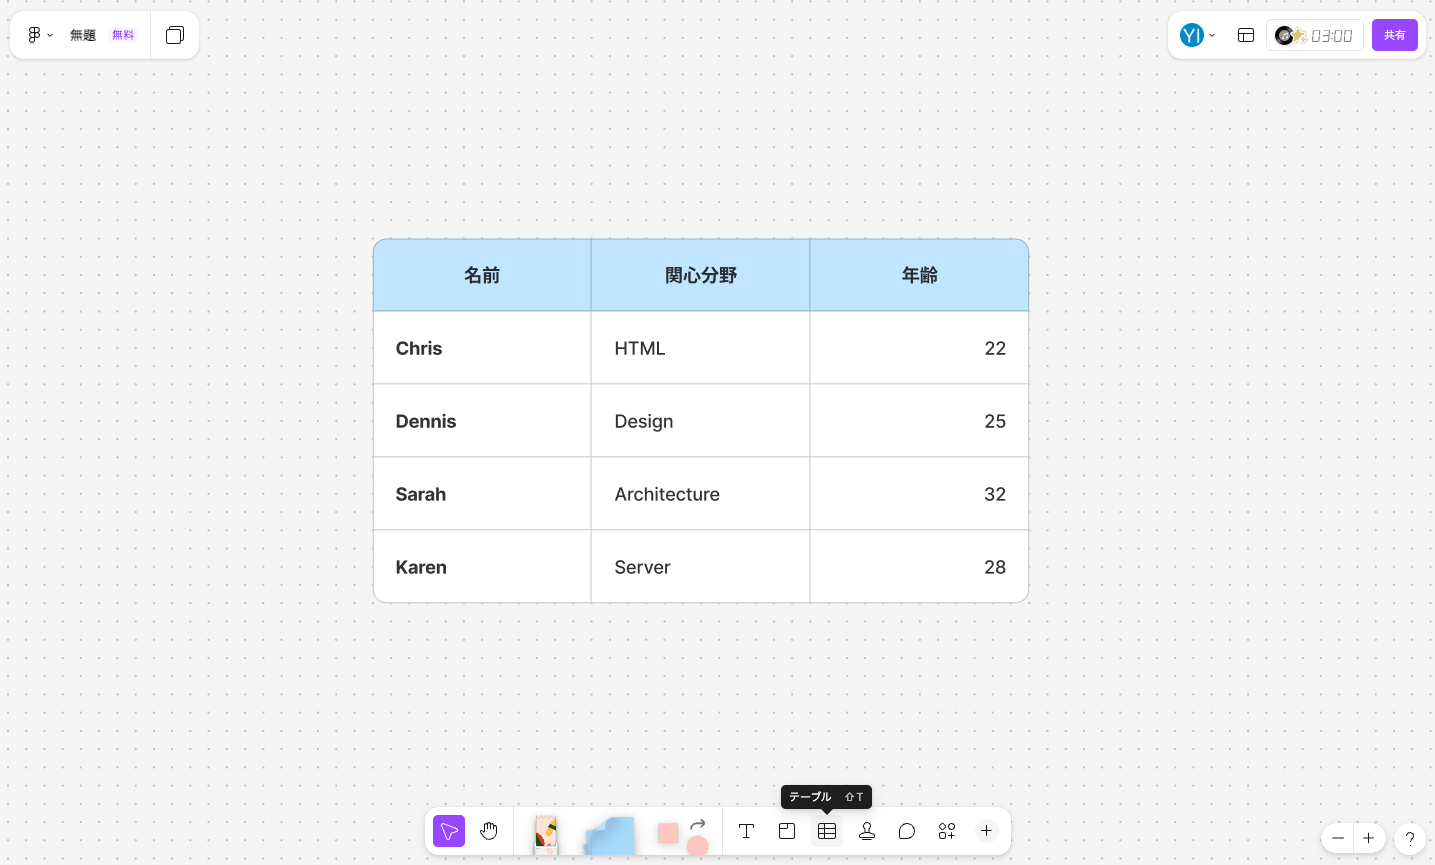
Task: Select the Hand tool for panning
Action: pyautogui.click(x=488, y=831)
